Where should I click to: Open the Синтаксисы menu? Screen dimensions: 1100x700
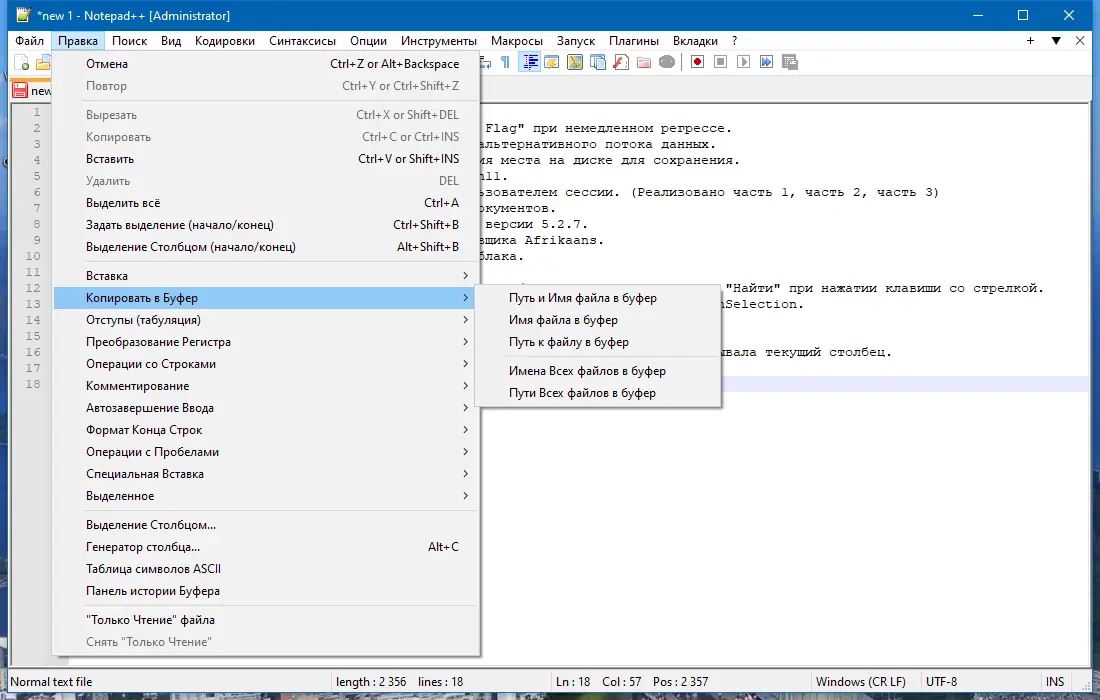(x=302, y=41)
